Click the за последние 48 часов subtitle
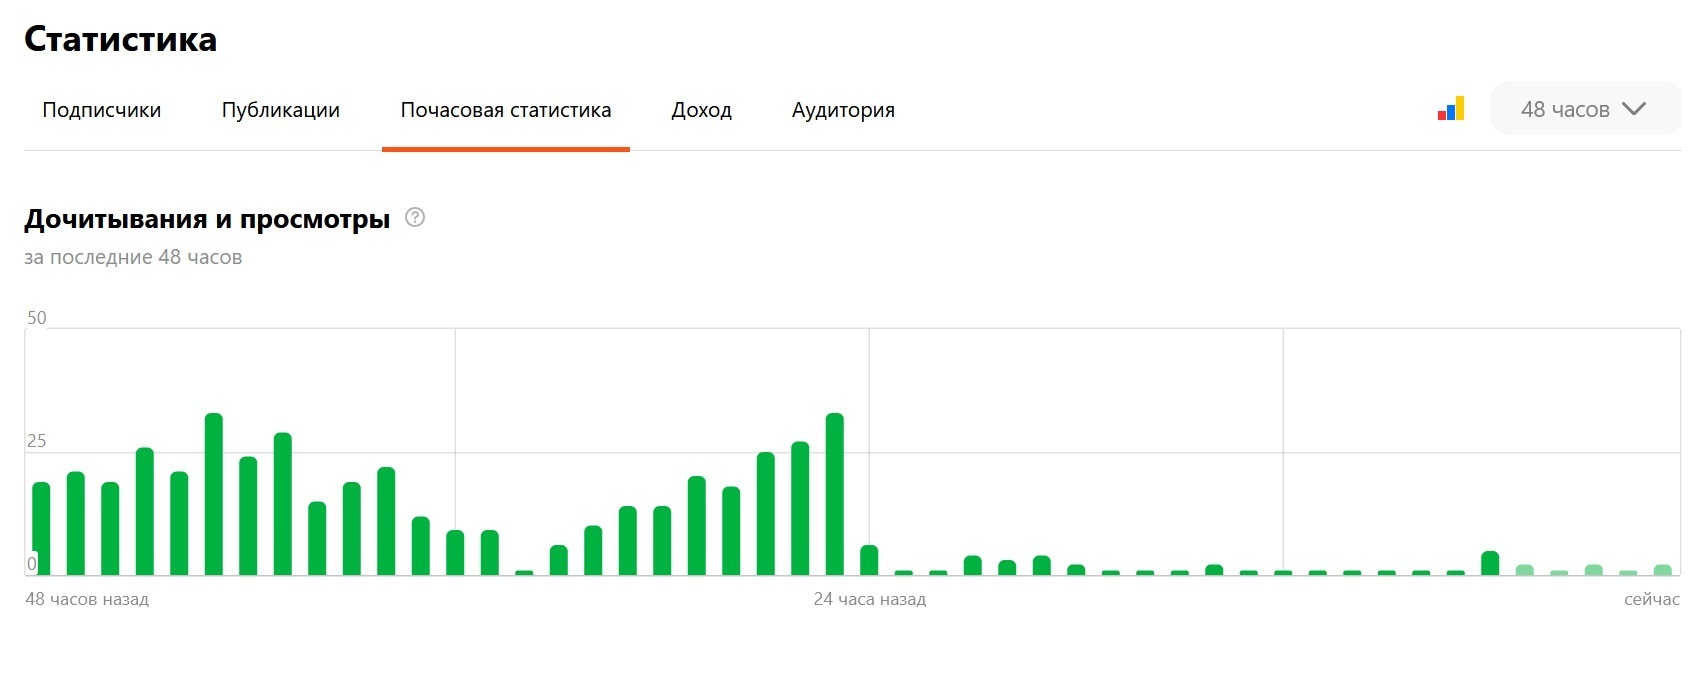Viewport: 1703px width, 700px height. pyautogui.click(x=133, y=257)
